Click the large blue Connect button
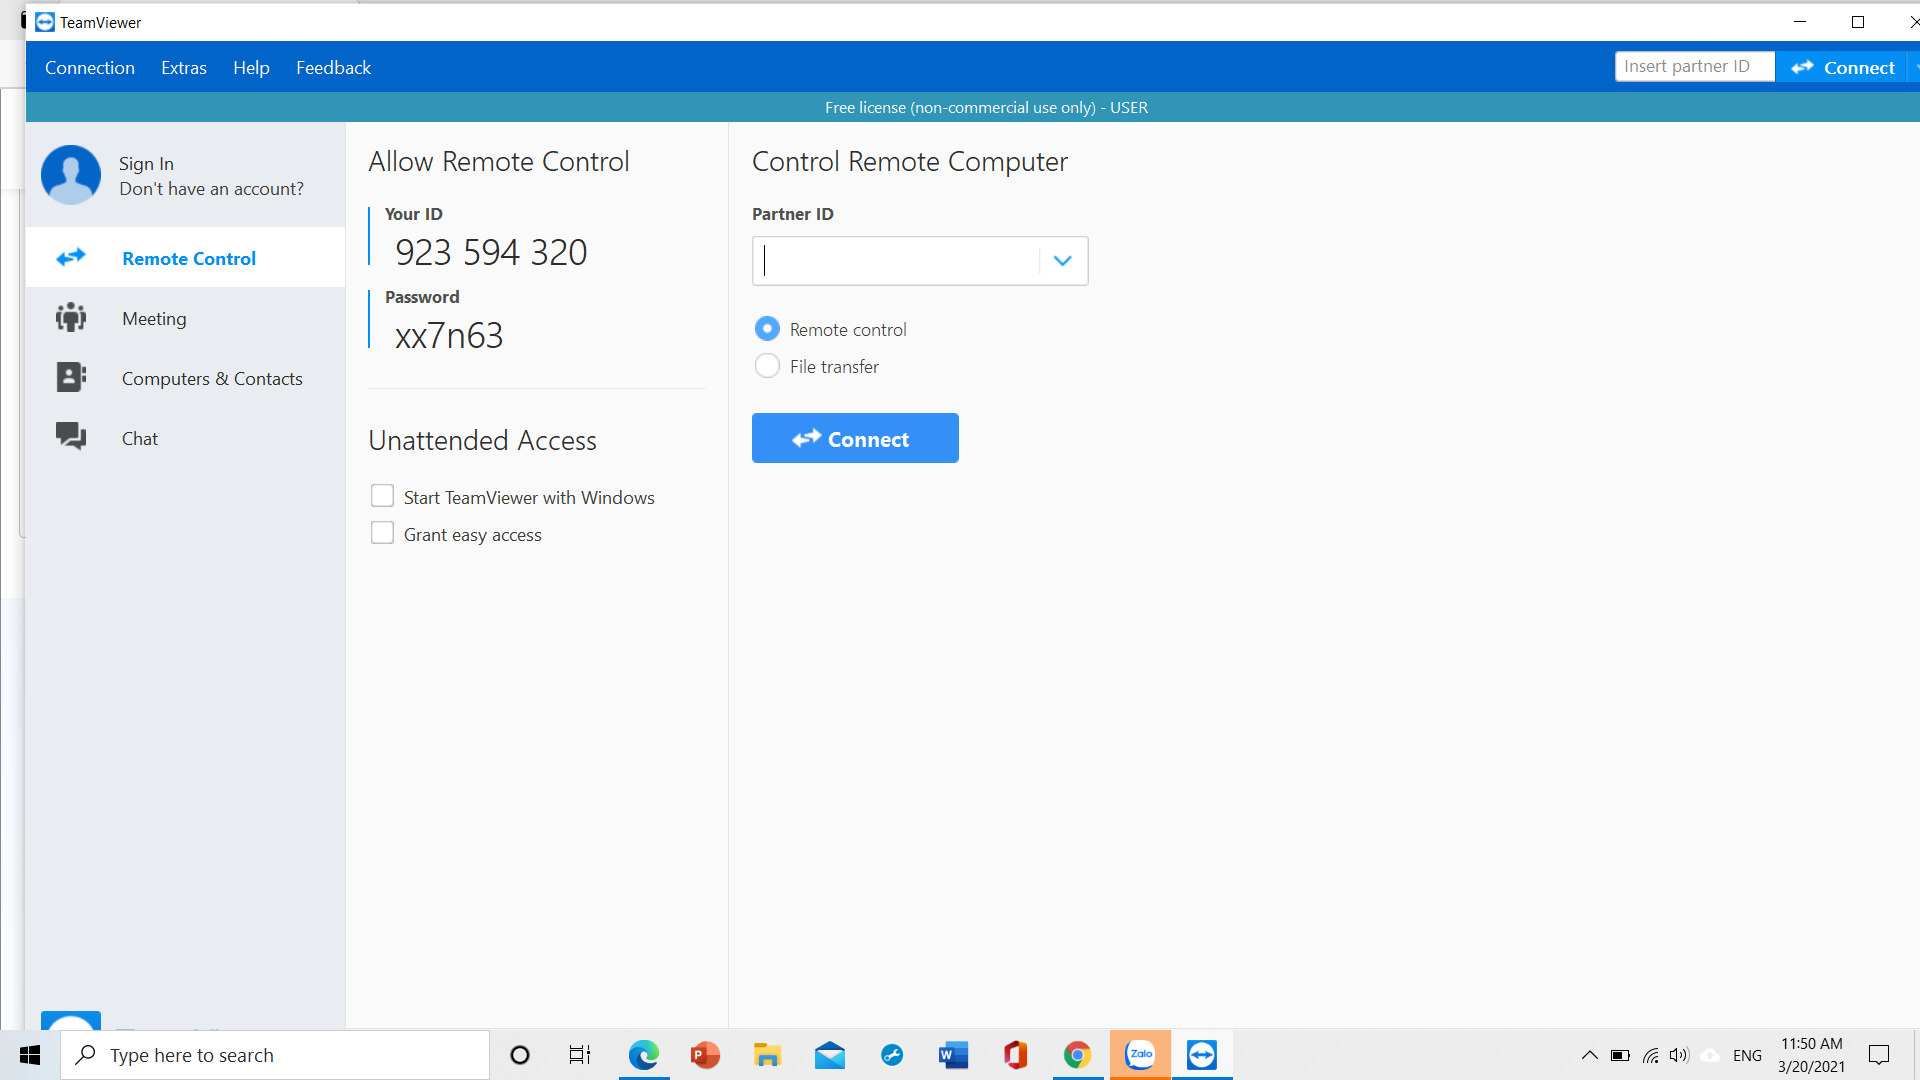This screenshot has width=1920, height=1080. point(855,438)
